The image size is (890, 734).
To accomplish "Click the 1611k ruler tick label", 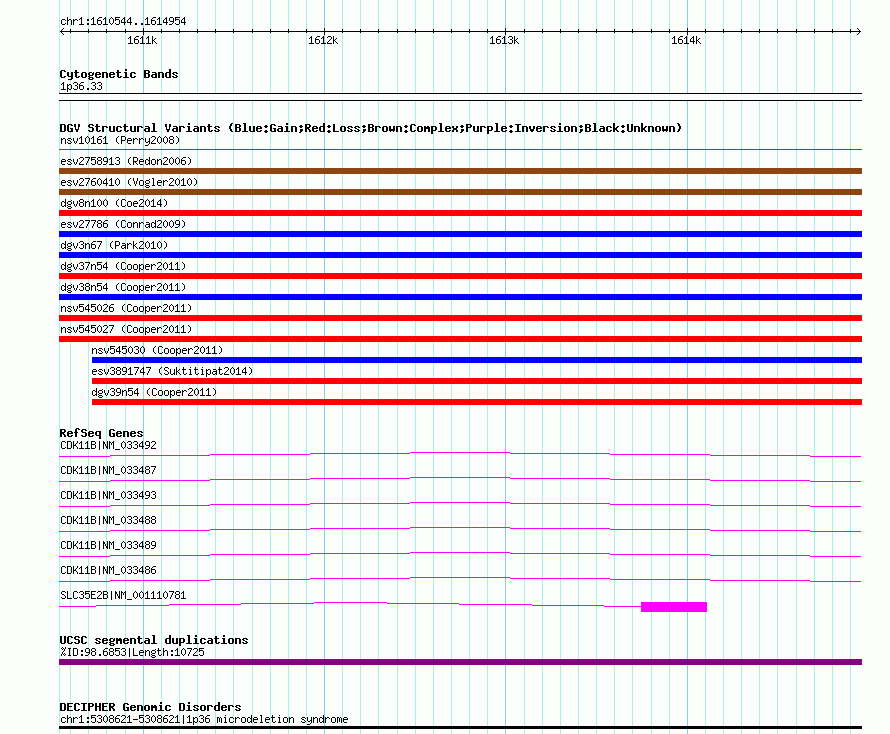I will 142,40.
